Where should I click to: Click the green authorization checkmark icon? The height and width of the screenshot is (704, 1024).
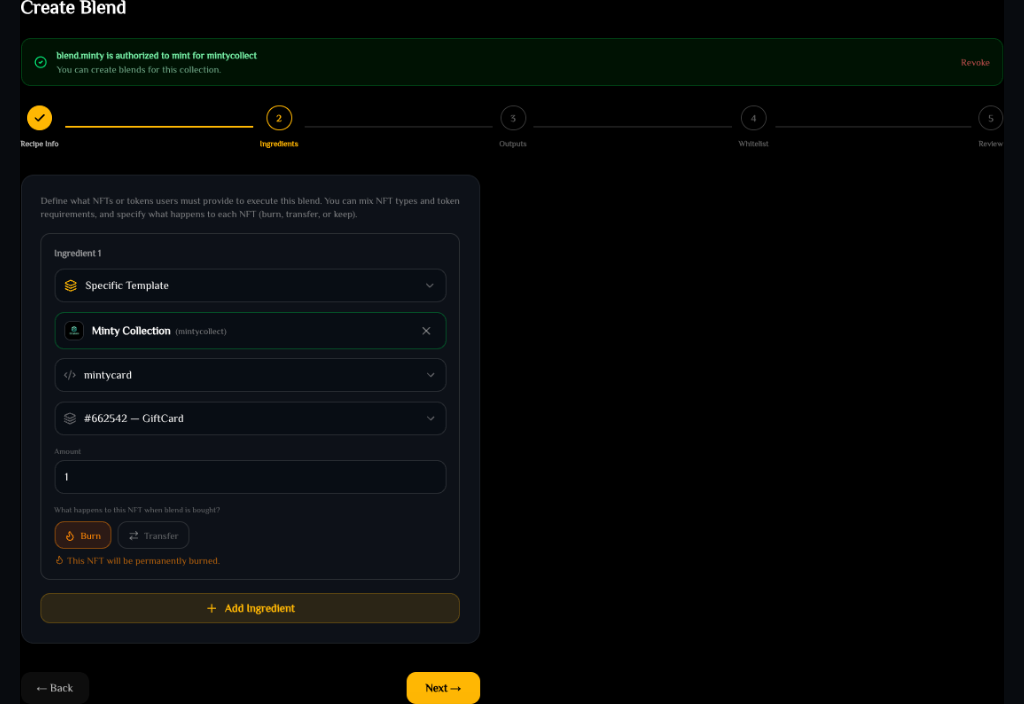[x=40, y=62]
